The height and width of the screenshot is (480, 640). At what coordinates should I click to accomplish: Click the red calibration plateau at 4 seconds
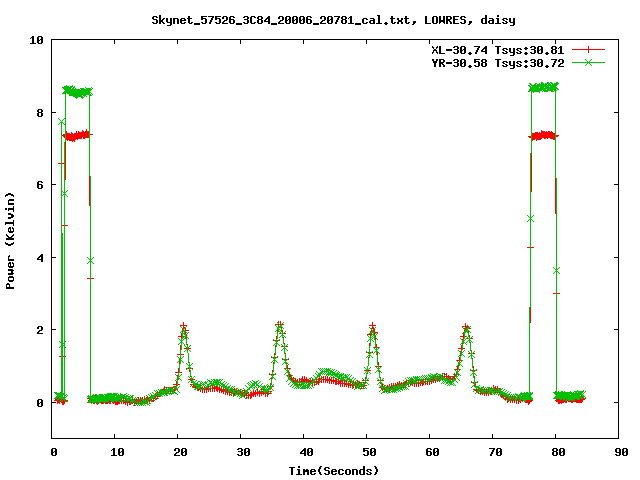pos(77,136)
